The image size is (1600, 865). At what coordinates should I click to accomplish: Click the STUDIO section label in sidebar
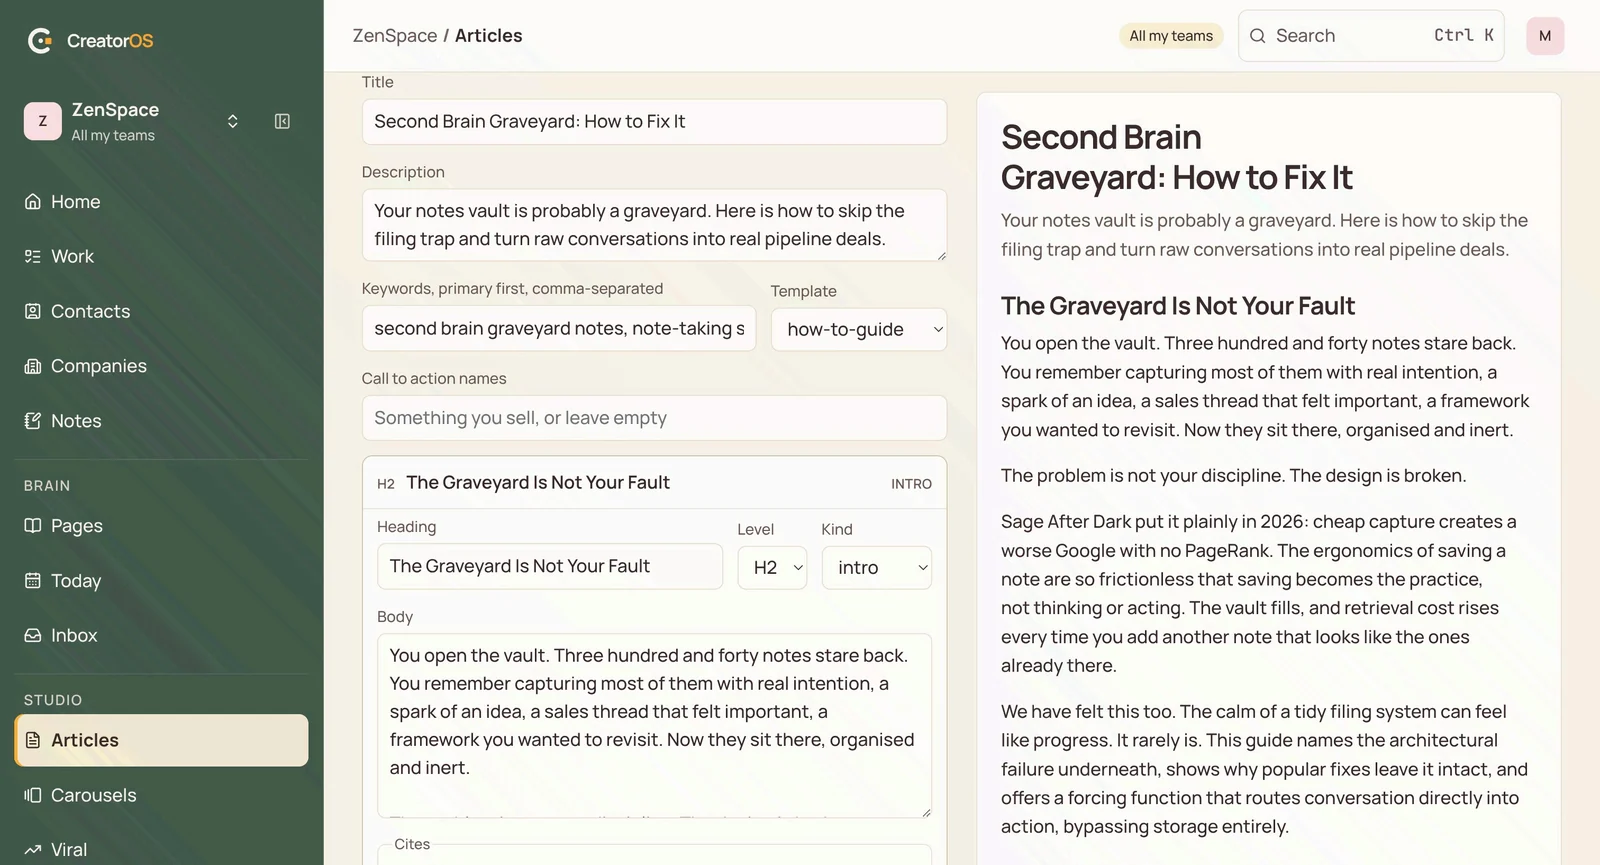tap(53, 701)
